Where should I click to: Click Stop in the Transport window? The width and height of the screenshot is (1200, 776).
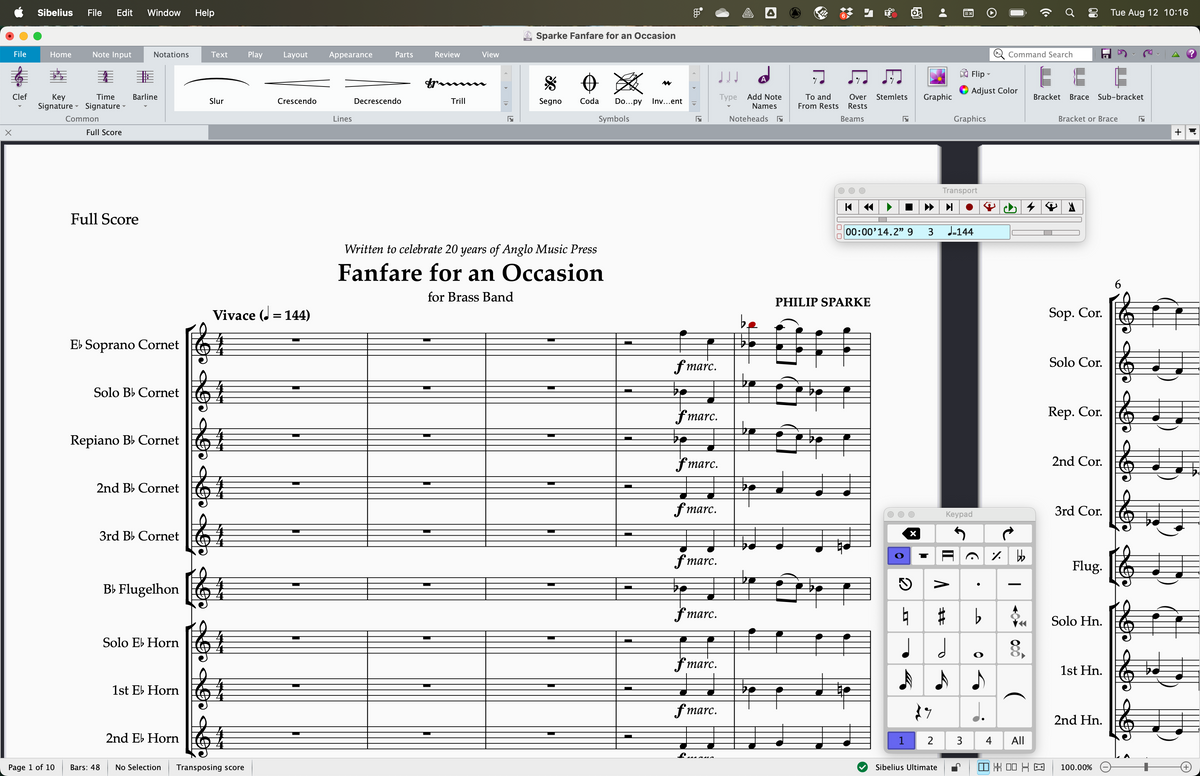click(x=909, y=207)
